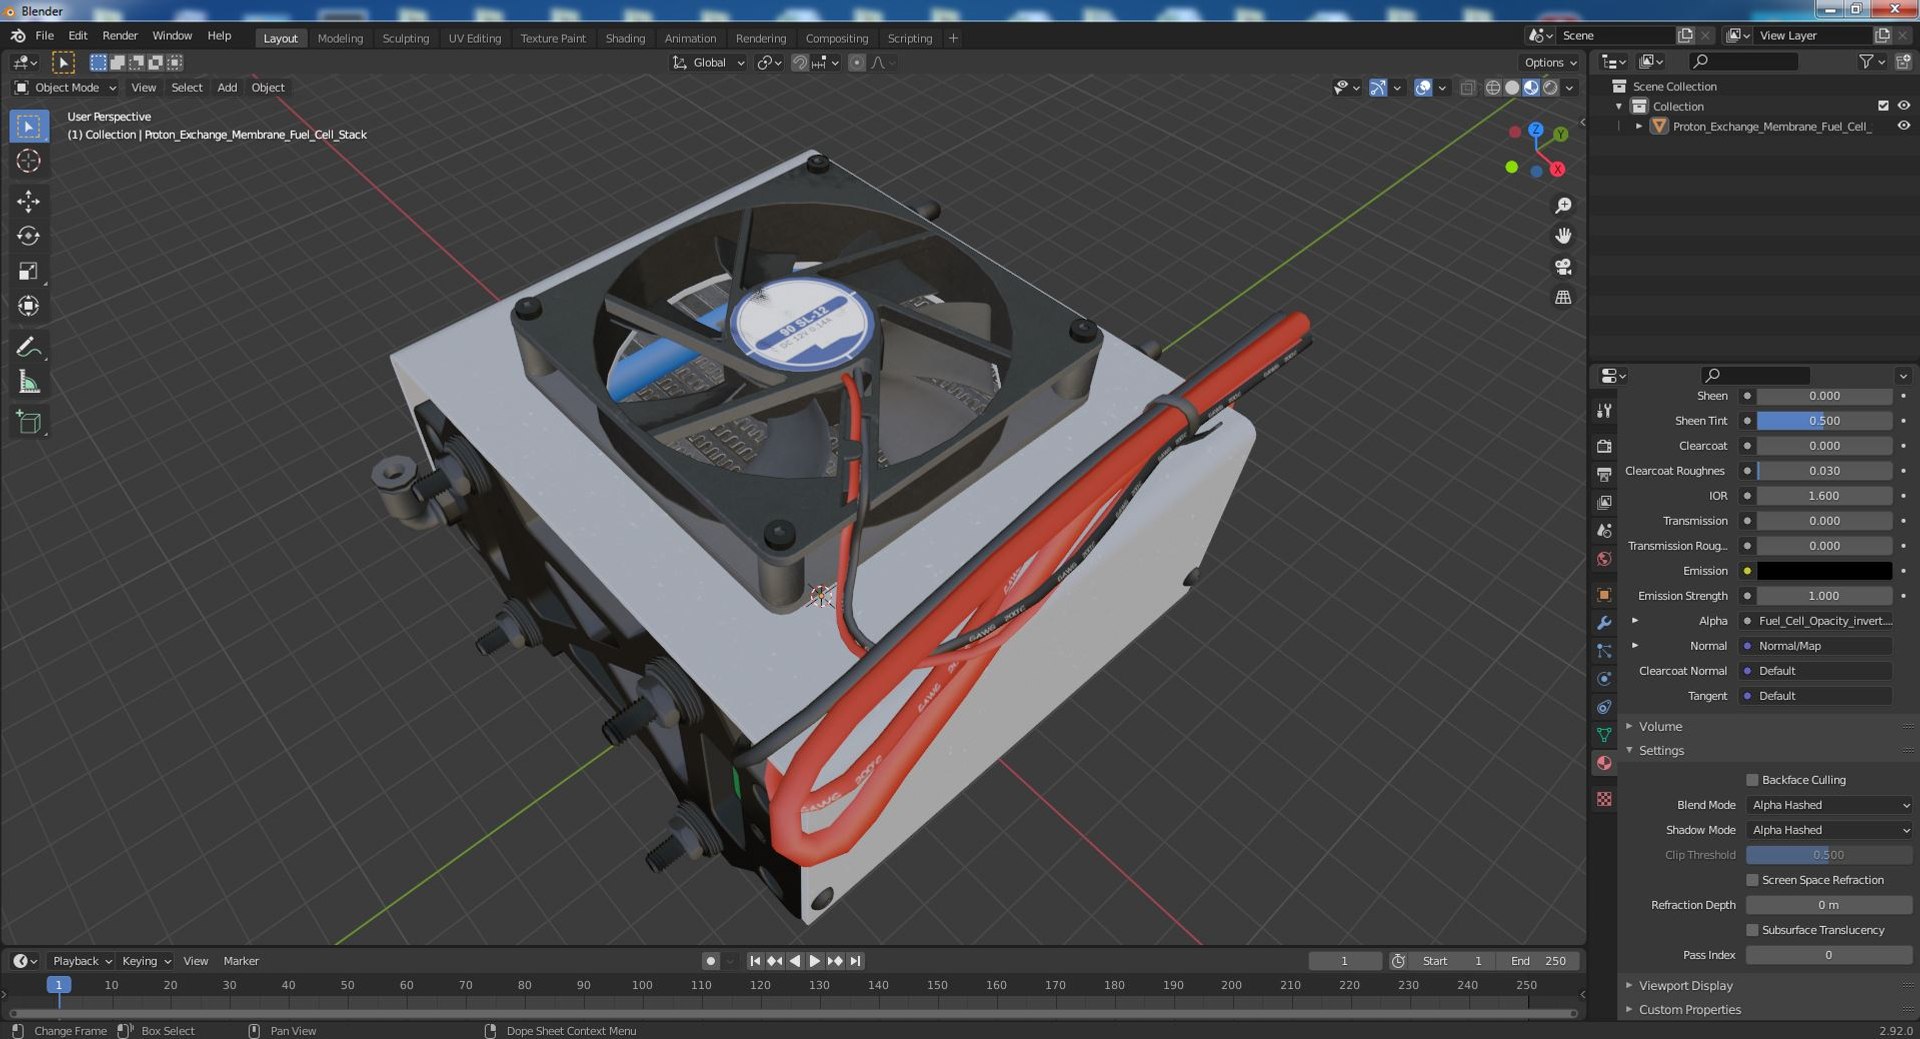The image size is (1920, 1039).
Task: Open Global transform orientation dropdown
Action: pos(708,63)
